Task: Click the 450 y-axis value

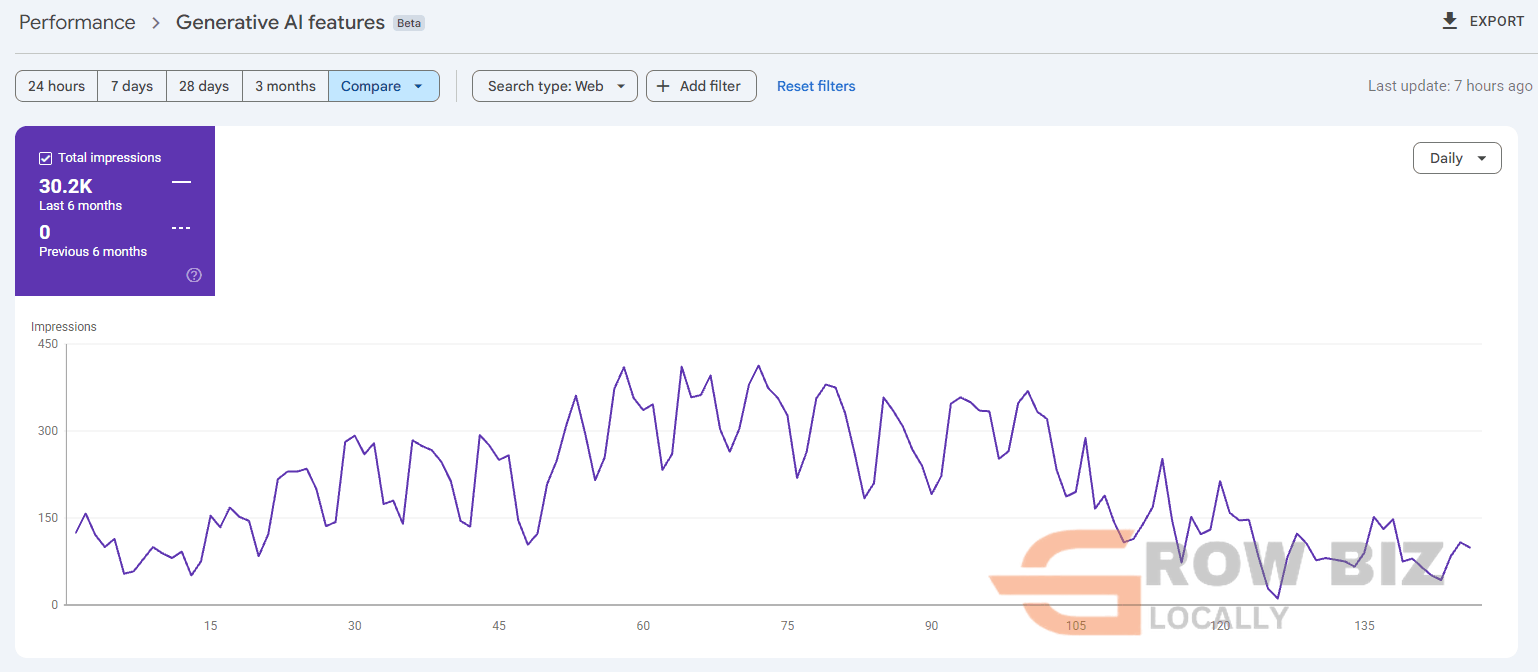Action: 48,344
